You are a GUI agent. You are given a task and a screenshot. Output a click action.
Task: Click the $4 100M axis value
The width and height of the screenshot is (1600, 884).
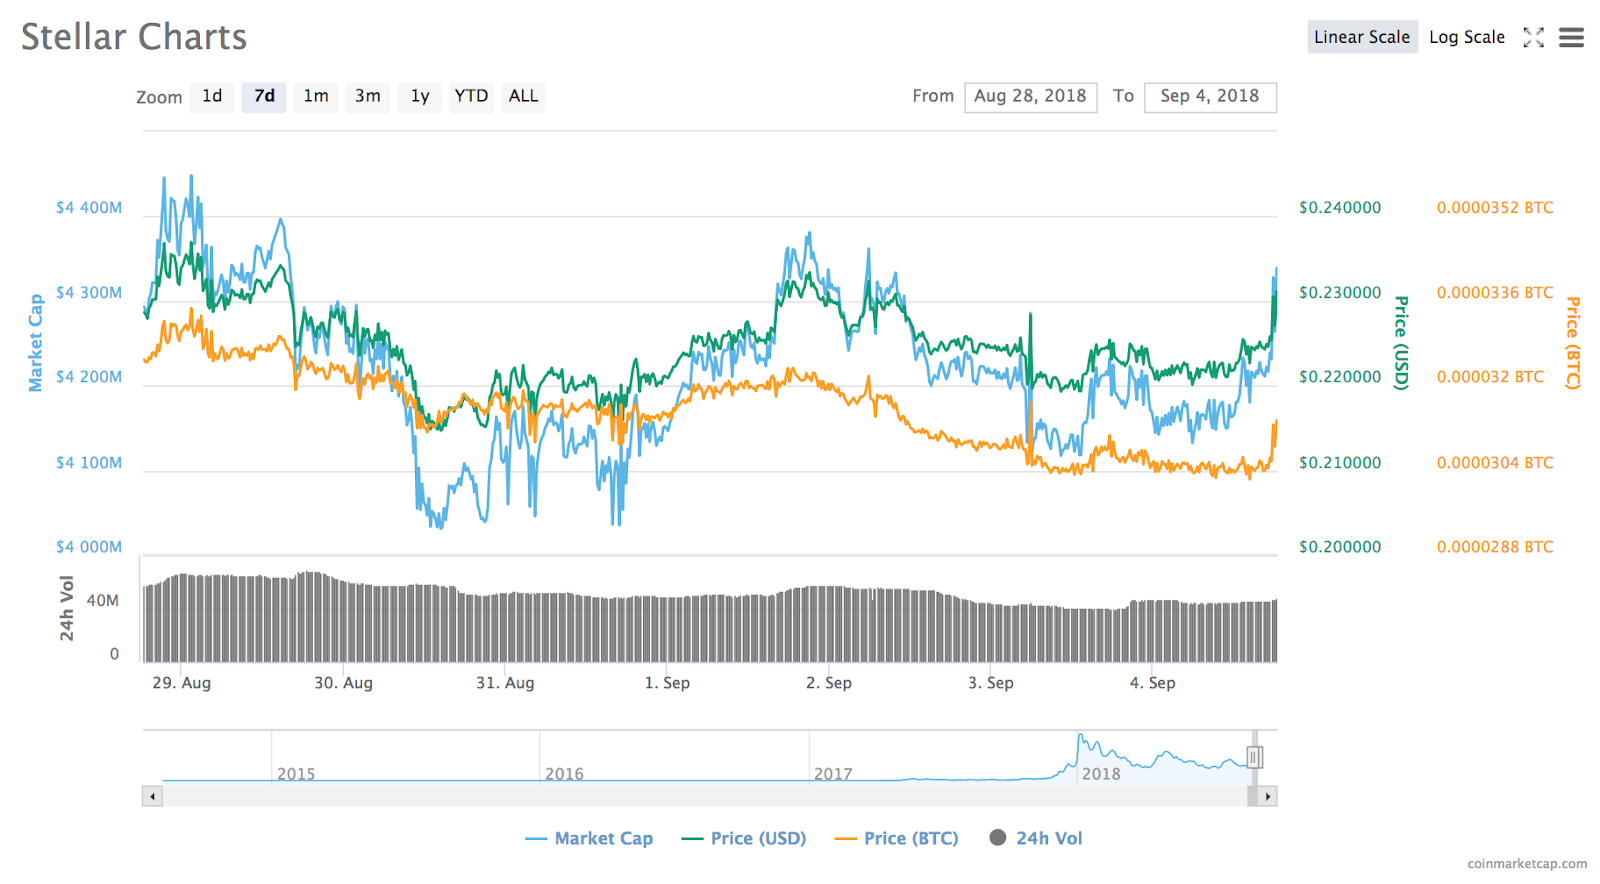coord(89,463)
